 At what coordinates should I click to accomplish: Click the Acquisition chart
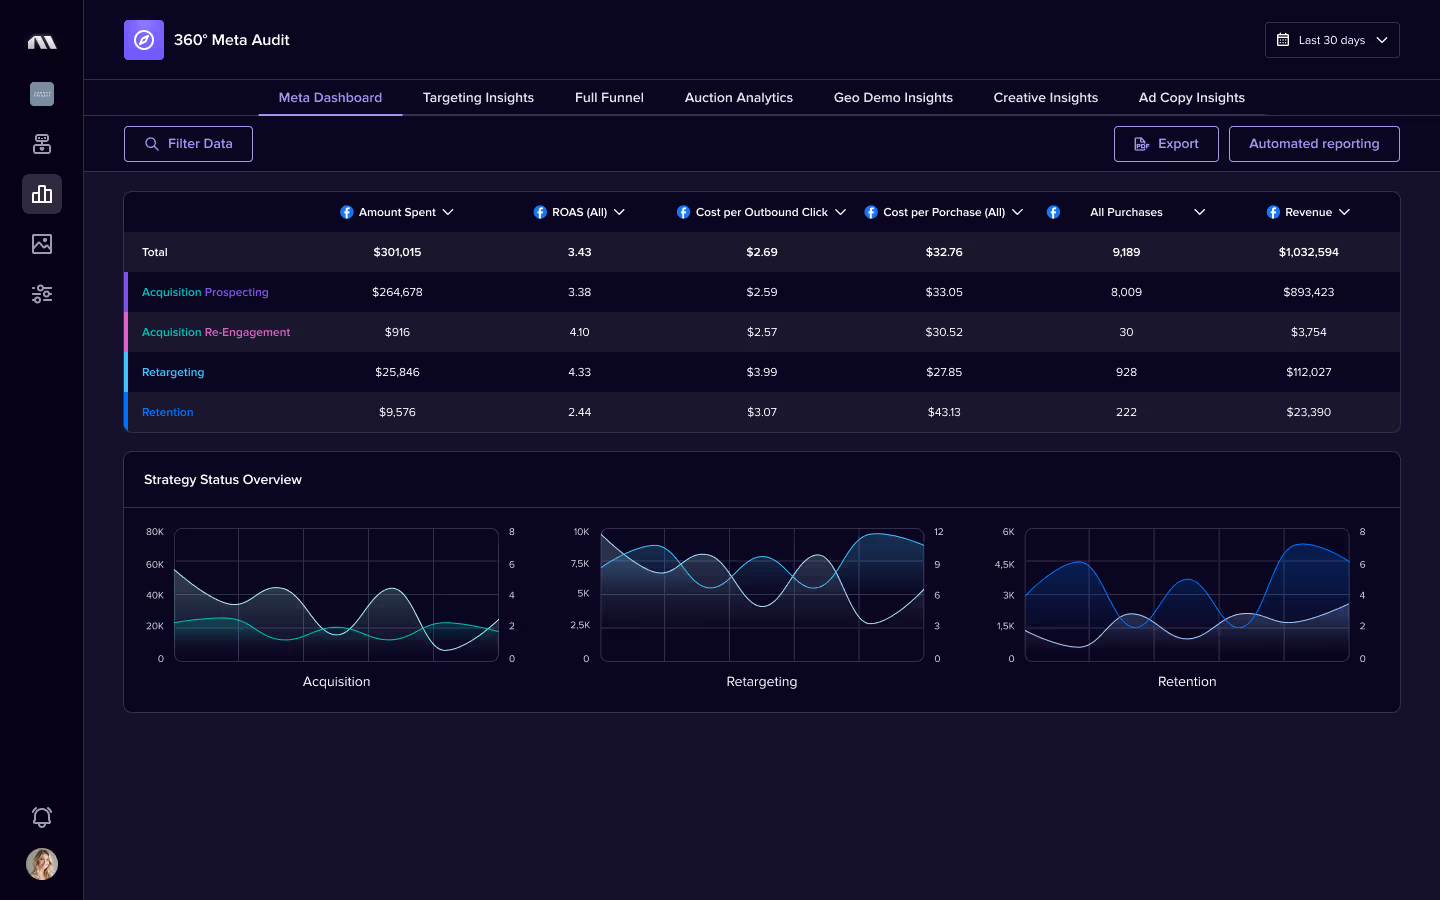(x=336, y=595)
